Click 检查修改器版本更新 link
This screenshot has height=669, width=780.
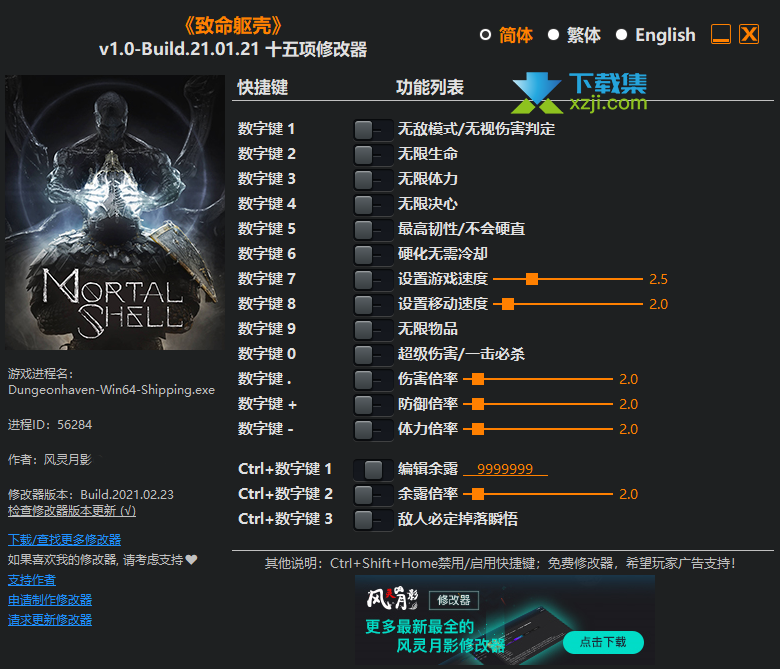point(72,511)
